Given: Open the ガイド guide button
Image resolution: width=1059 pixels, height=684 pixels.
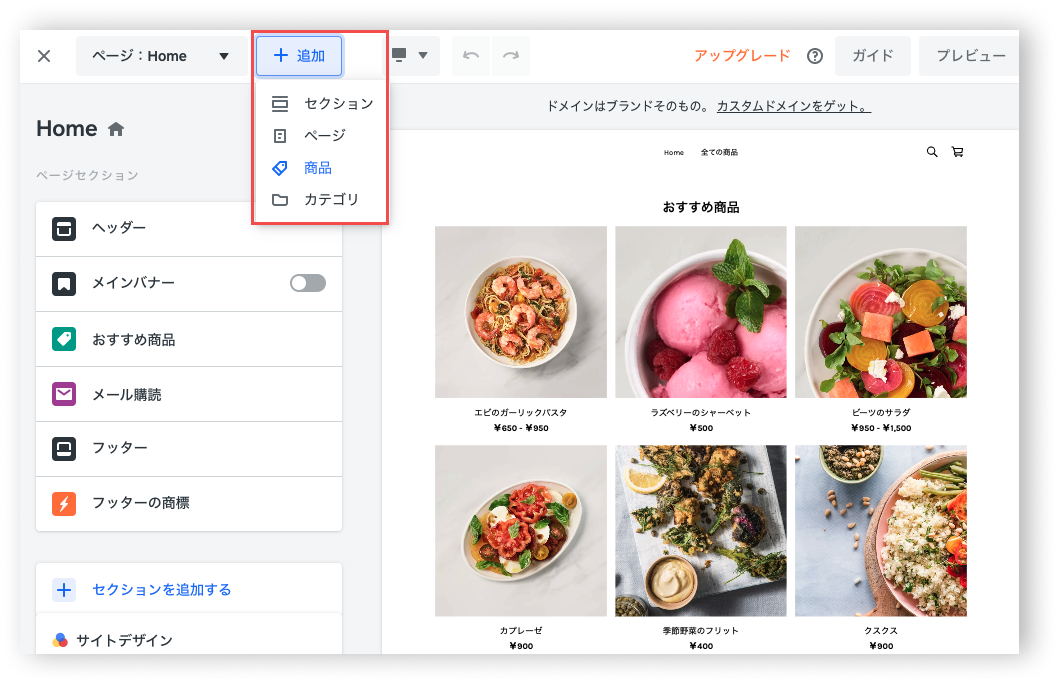Looking at the screenshot, I should coord(873,56).
